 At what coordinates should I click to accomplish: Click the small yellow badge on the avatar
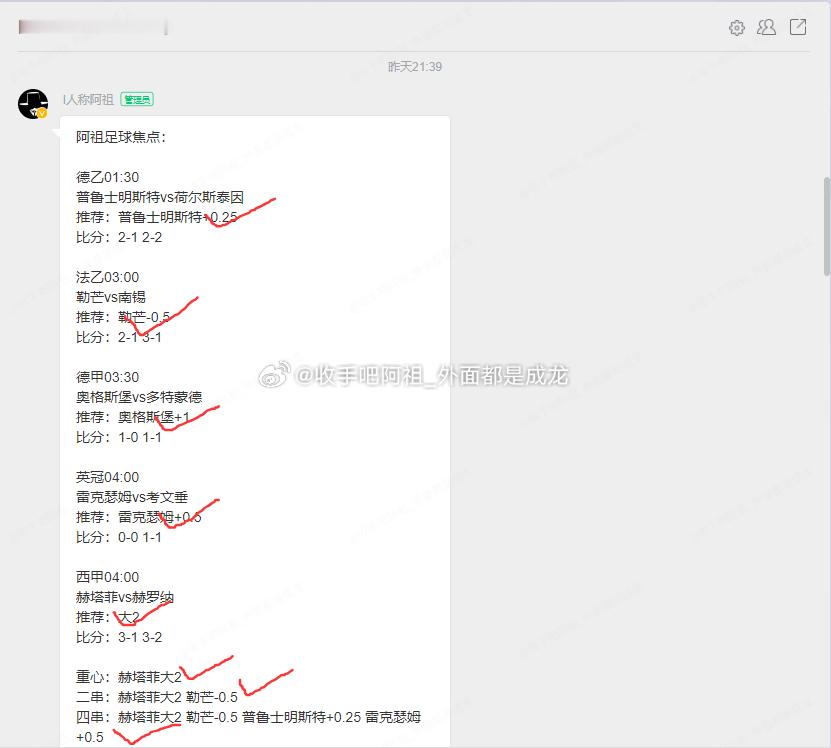41,114
